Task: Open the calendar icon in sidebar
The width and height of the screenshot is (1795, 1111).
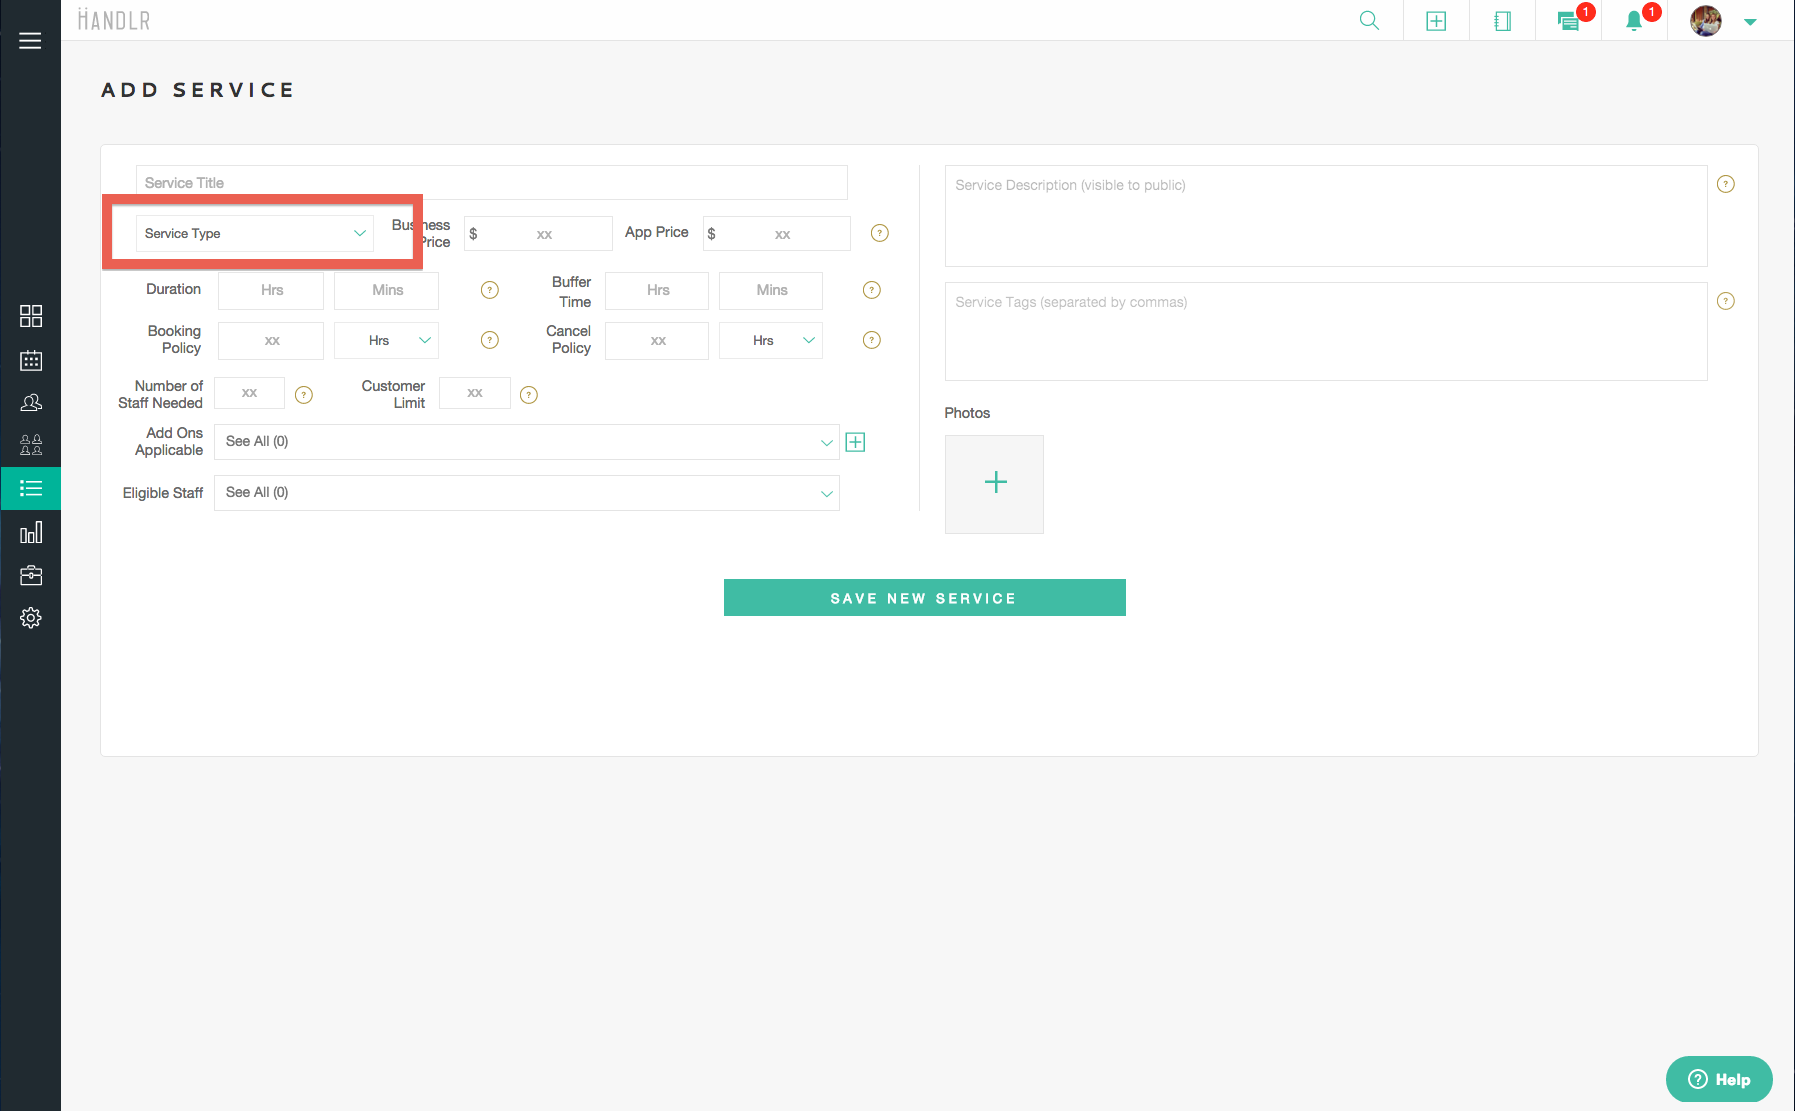Action: [31, 360]
